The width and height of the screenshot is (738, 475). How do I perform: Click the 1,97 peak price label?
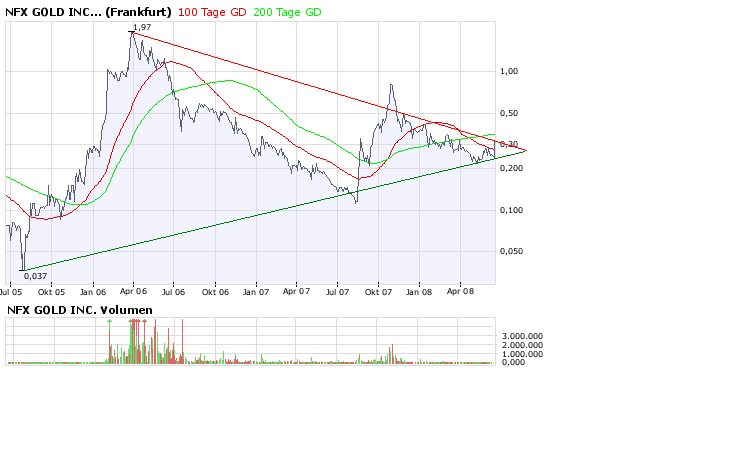[141, 27]
